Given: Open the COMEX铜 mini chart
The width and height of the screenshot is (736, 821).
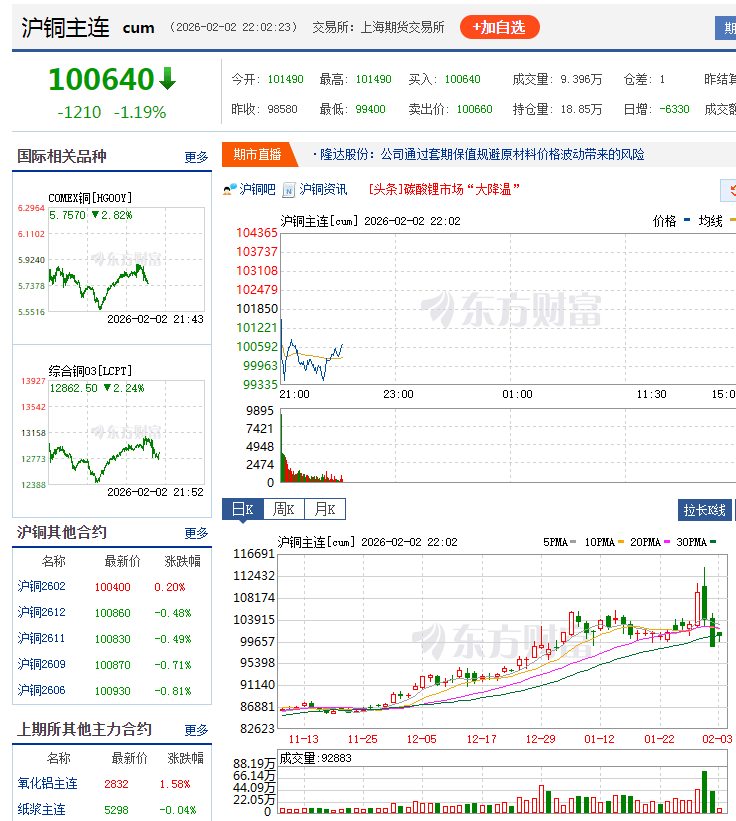Looking at the screenshot, I should coord(111,258).
